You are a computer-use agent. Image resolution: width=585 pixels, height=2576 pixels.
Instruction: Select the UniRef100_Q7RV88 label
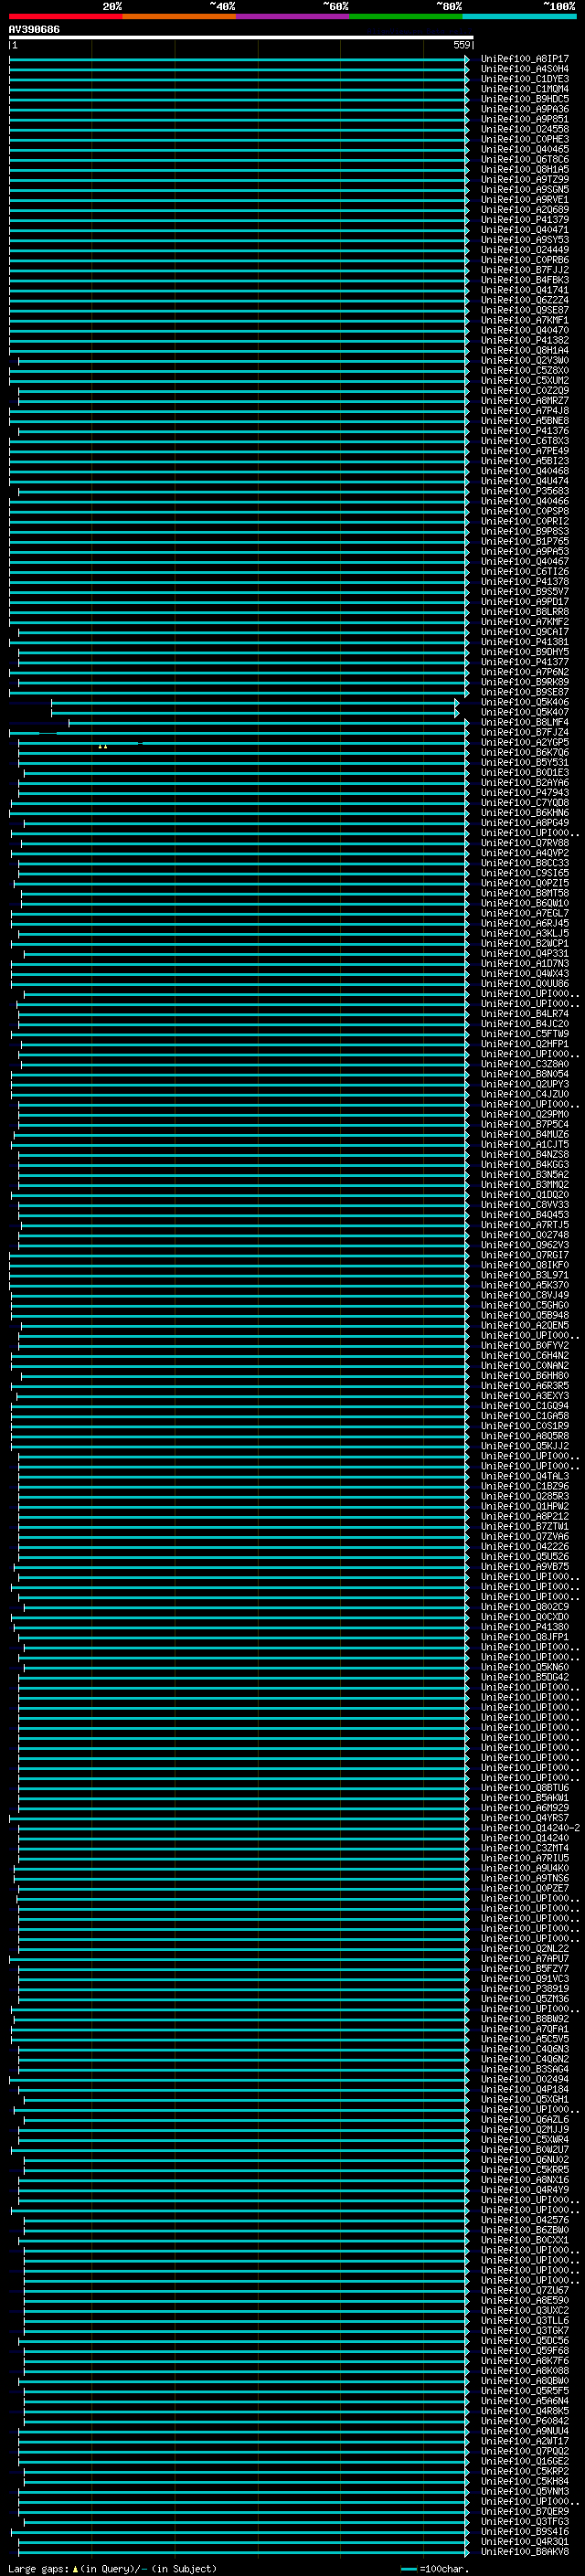[x=524, y=843]
